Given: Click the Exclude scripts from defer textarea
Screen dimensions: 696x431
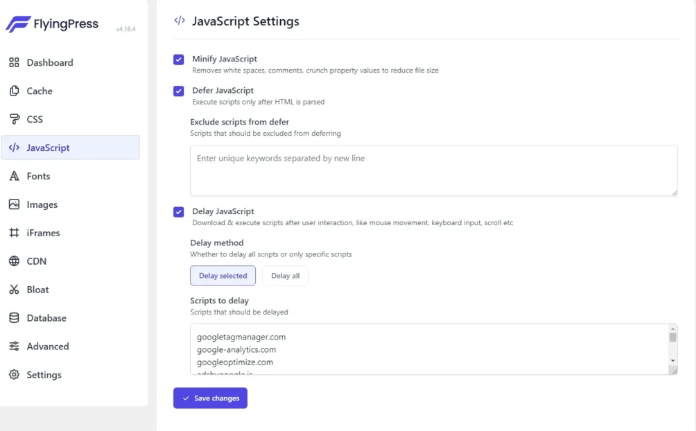Looking at the screenshot, I should pyautogui.click(x=433, y=170).
